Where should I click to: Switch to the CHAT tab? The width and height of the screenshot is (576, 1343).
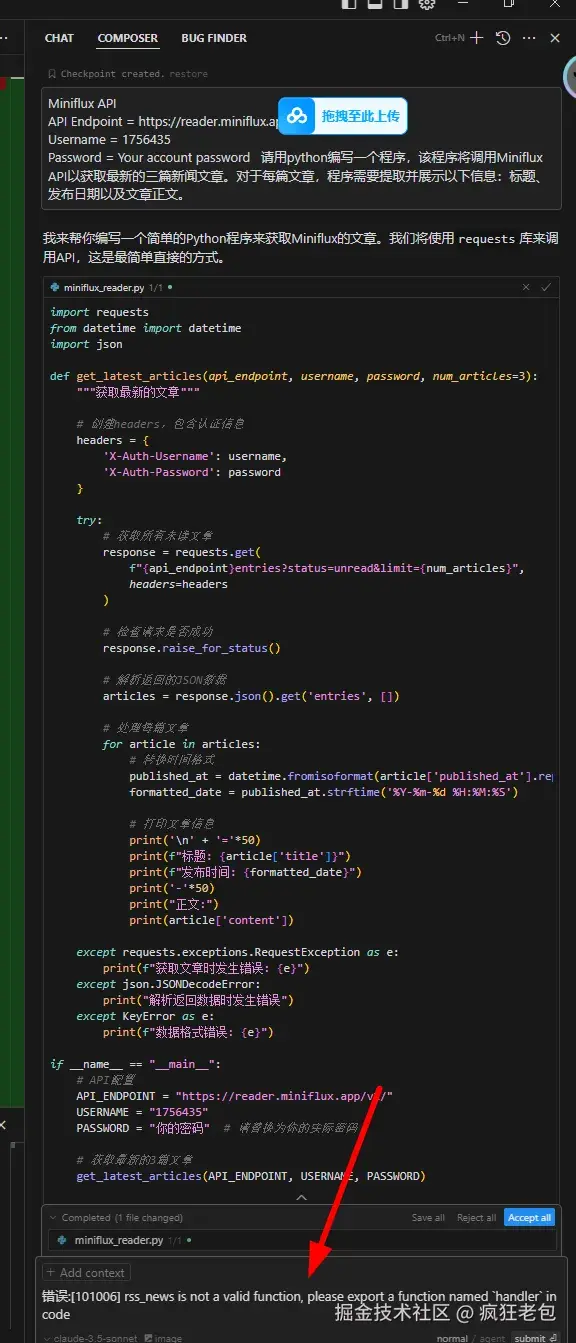(59, 38)
